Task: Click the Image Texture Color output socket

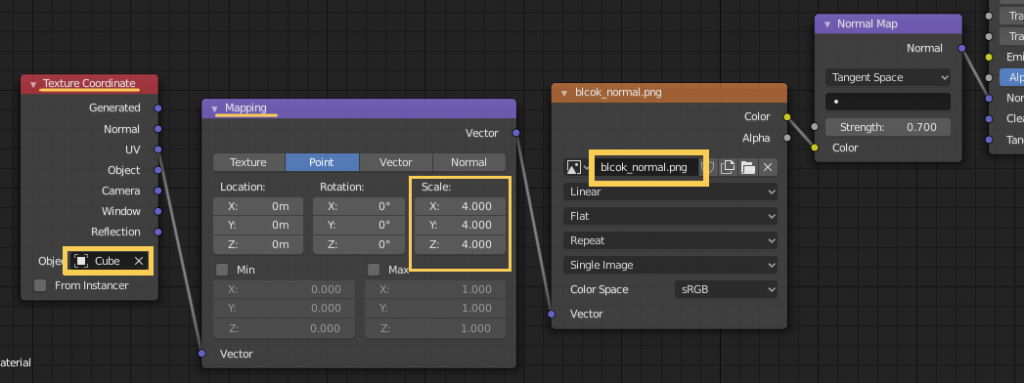Action: [x=787, y=117]
